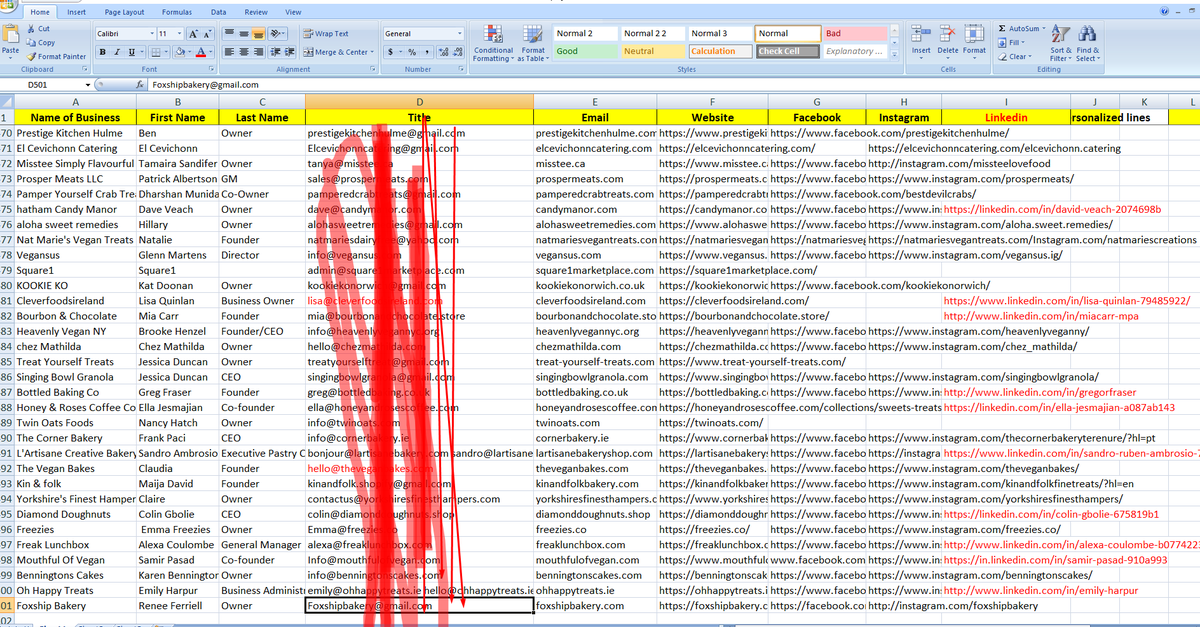Expand the font size 11 dropdown
The image size is (1200, 627).
pos(178,34)
